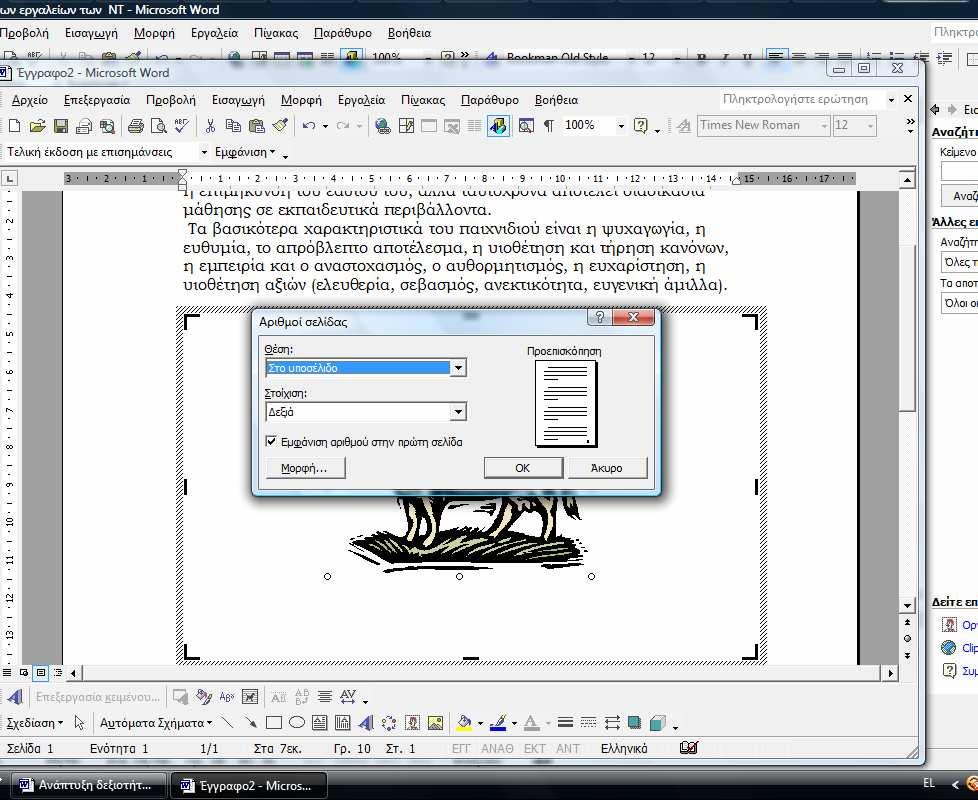Toggle Show/Hide paragraph marks icon
Image resolution: width=978 pixels, height=800 pixels.
click(x=548, y=126)
